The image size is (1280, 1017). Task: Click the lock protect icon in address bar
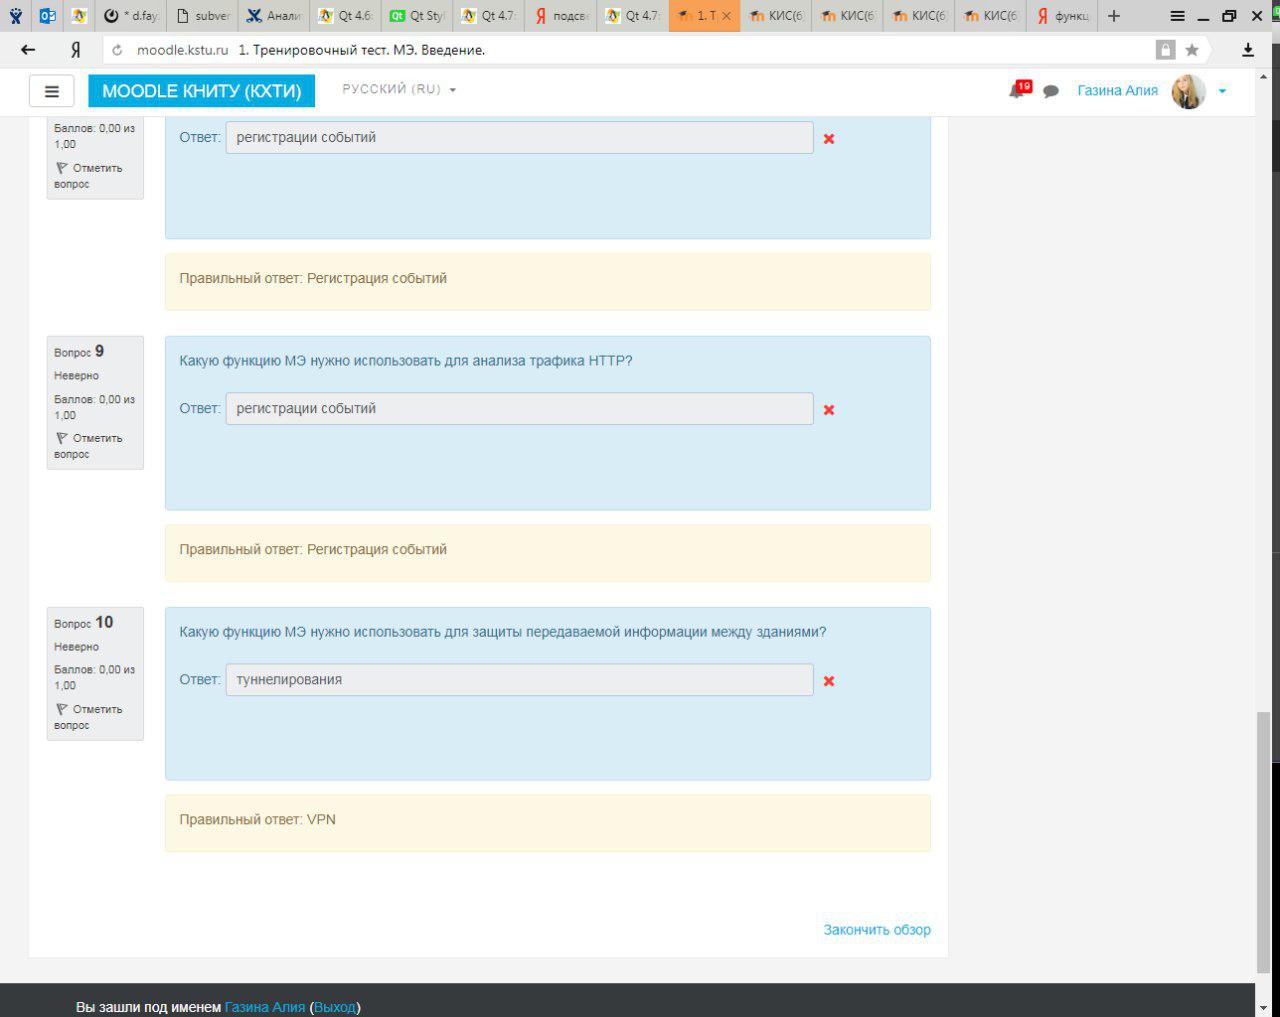pyautogui.click(x=1165, y=50)
